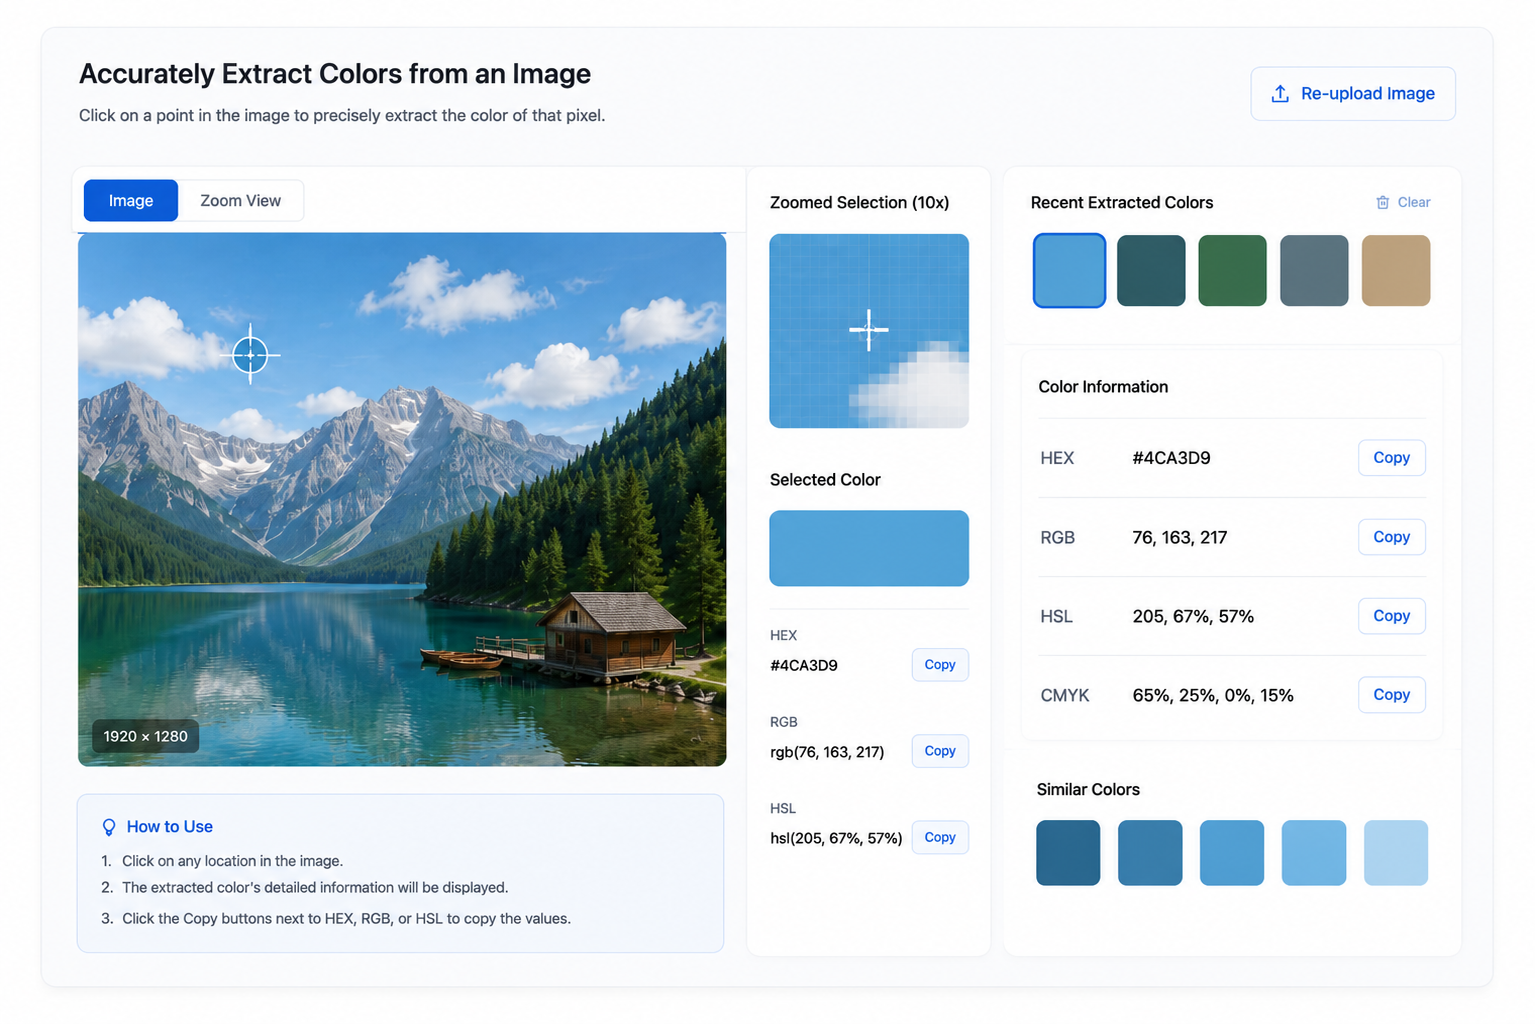Click the #4CA3D9 text under Selected Color
This screenshot has height=1024, width=1535.
click(x=804, y=665)
